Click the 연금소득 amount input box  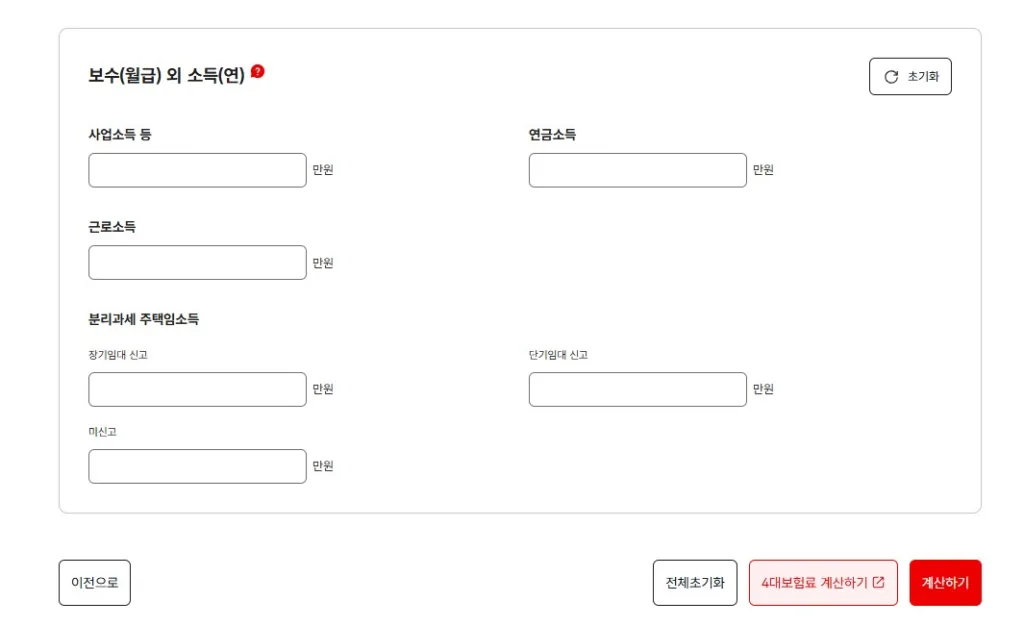pyautogui.click(x=637, y=170)
